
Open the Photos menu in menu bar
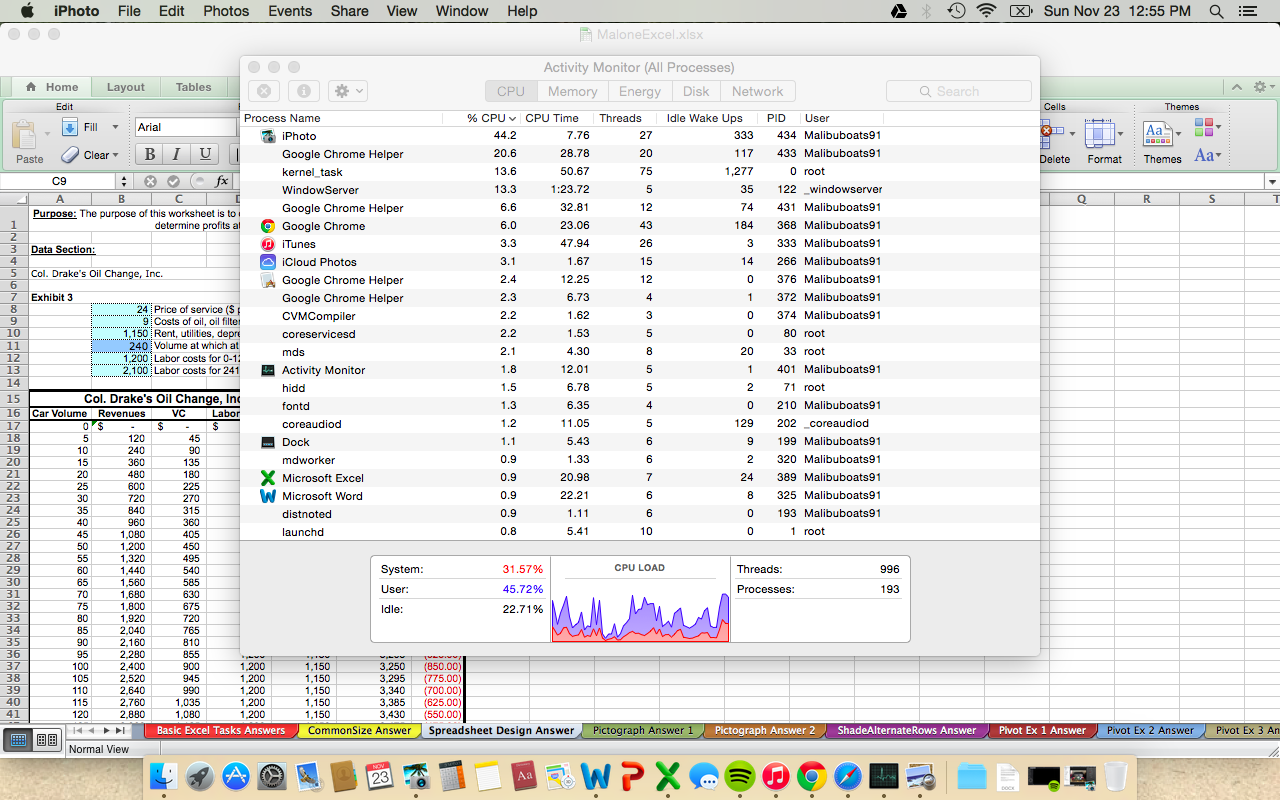(x=226, y=11)
